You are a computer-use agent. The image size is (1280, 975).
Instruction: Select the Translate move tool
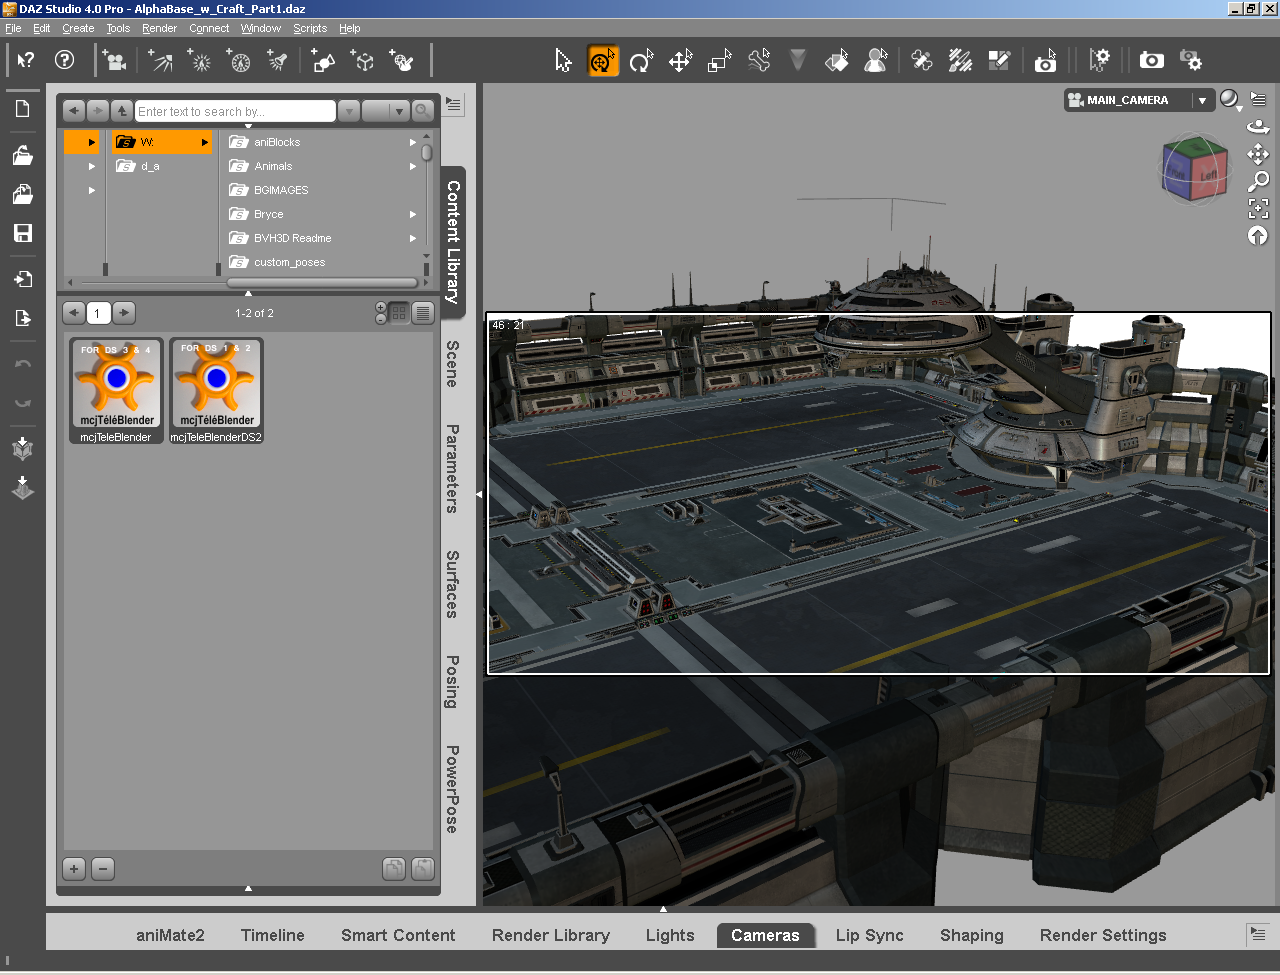click(x=681, y=61)
